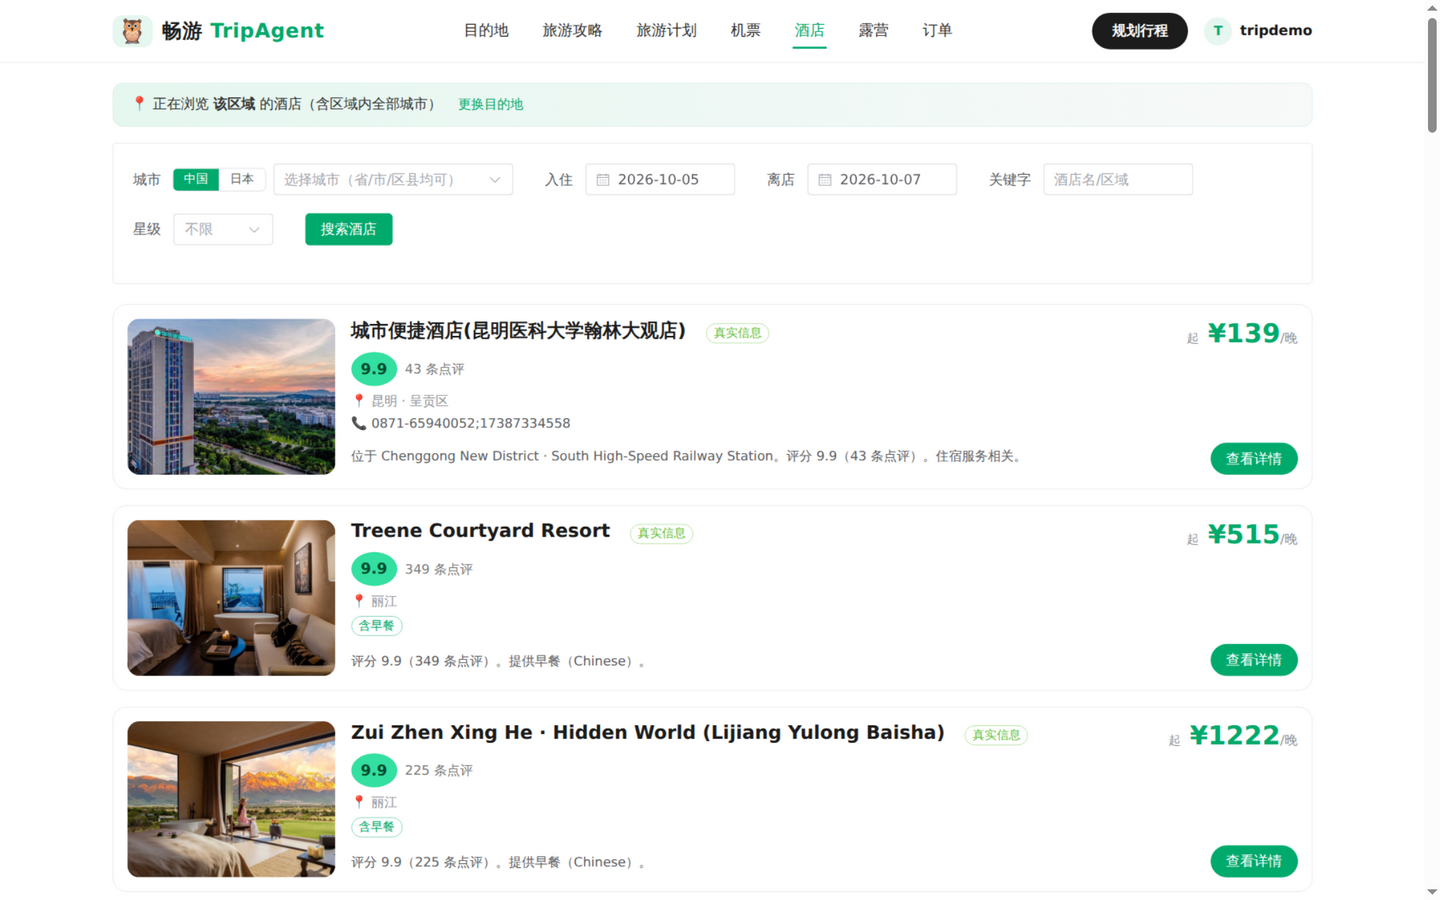Click the 搜索酒店 button
Screen dimensions: 1440x900
point(349,229)
